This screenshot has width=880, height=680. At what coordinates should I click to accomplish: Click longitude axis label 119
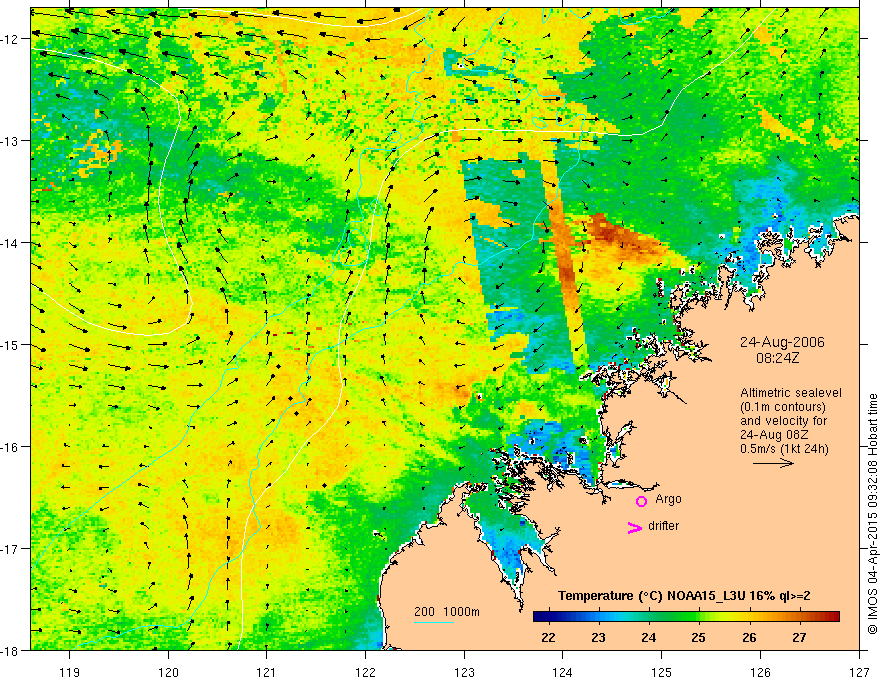tap(70, 672)
